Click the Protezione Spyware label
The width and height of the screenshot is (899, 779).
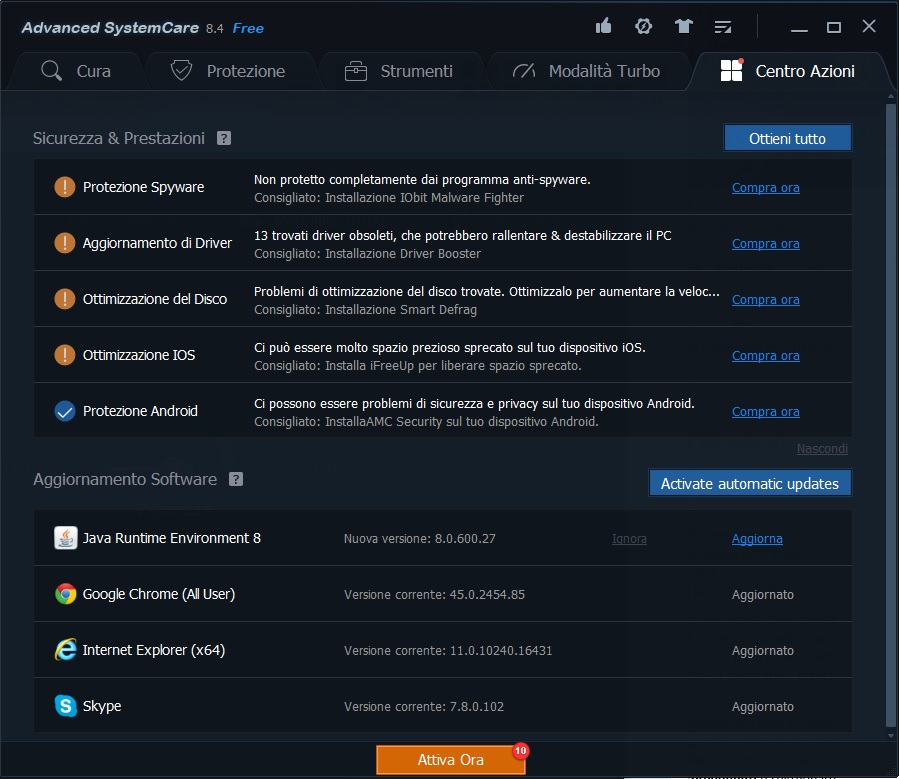[143, 187]
